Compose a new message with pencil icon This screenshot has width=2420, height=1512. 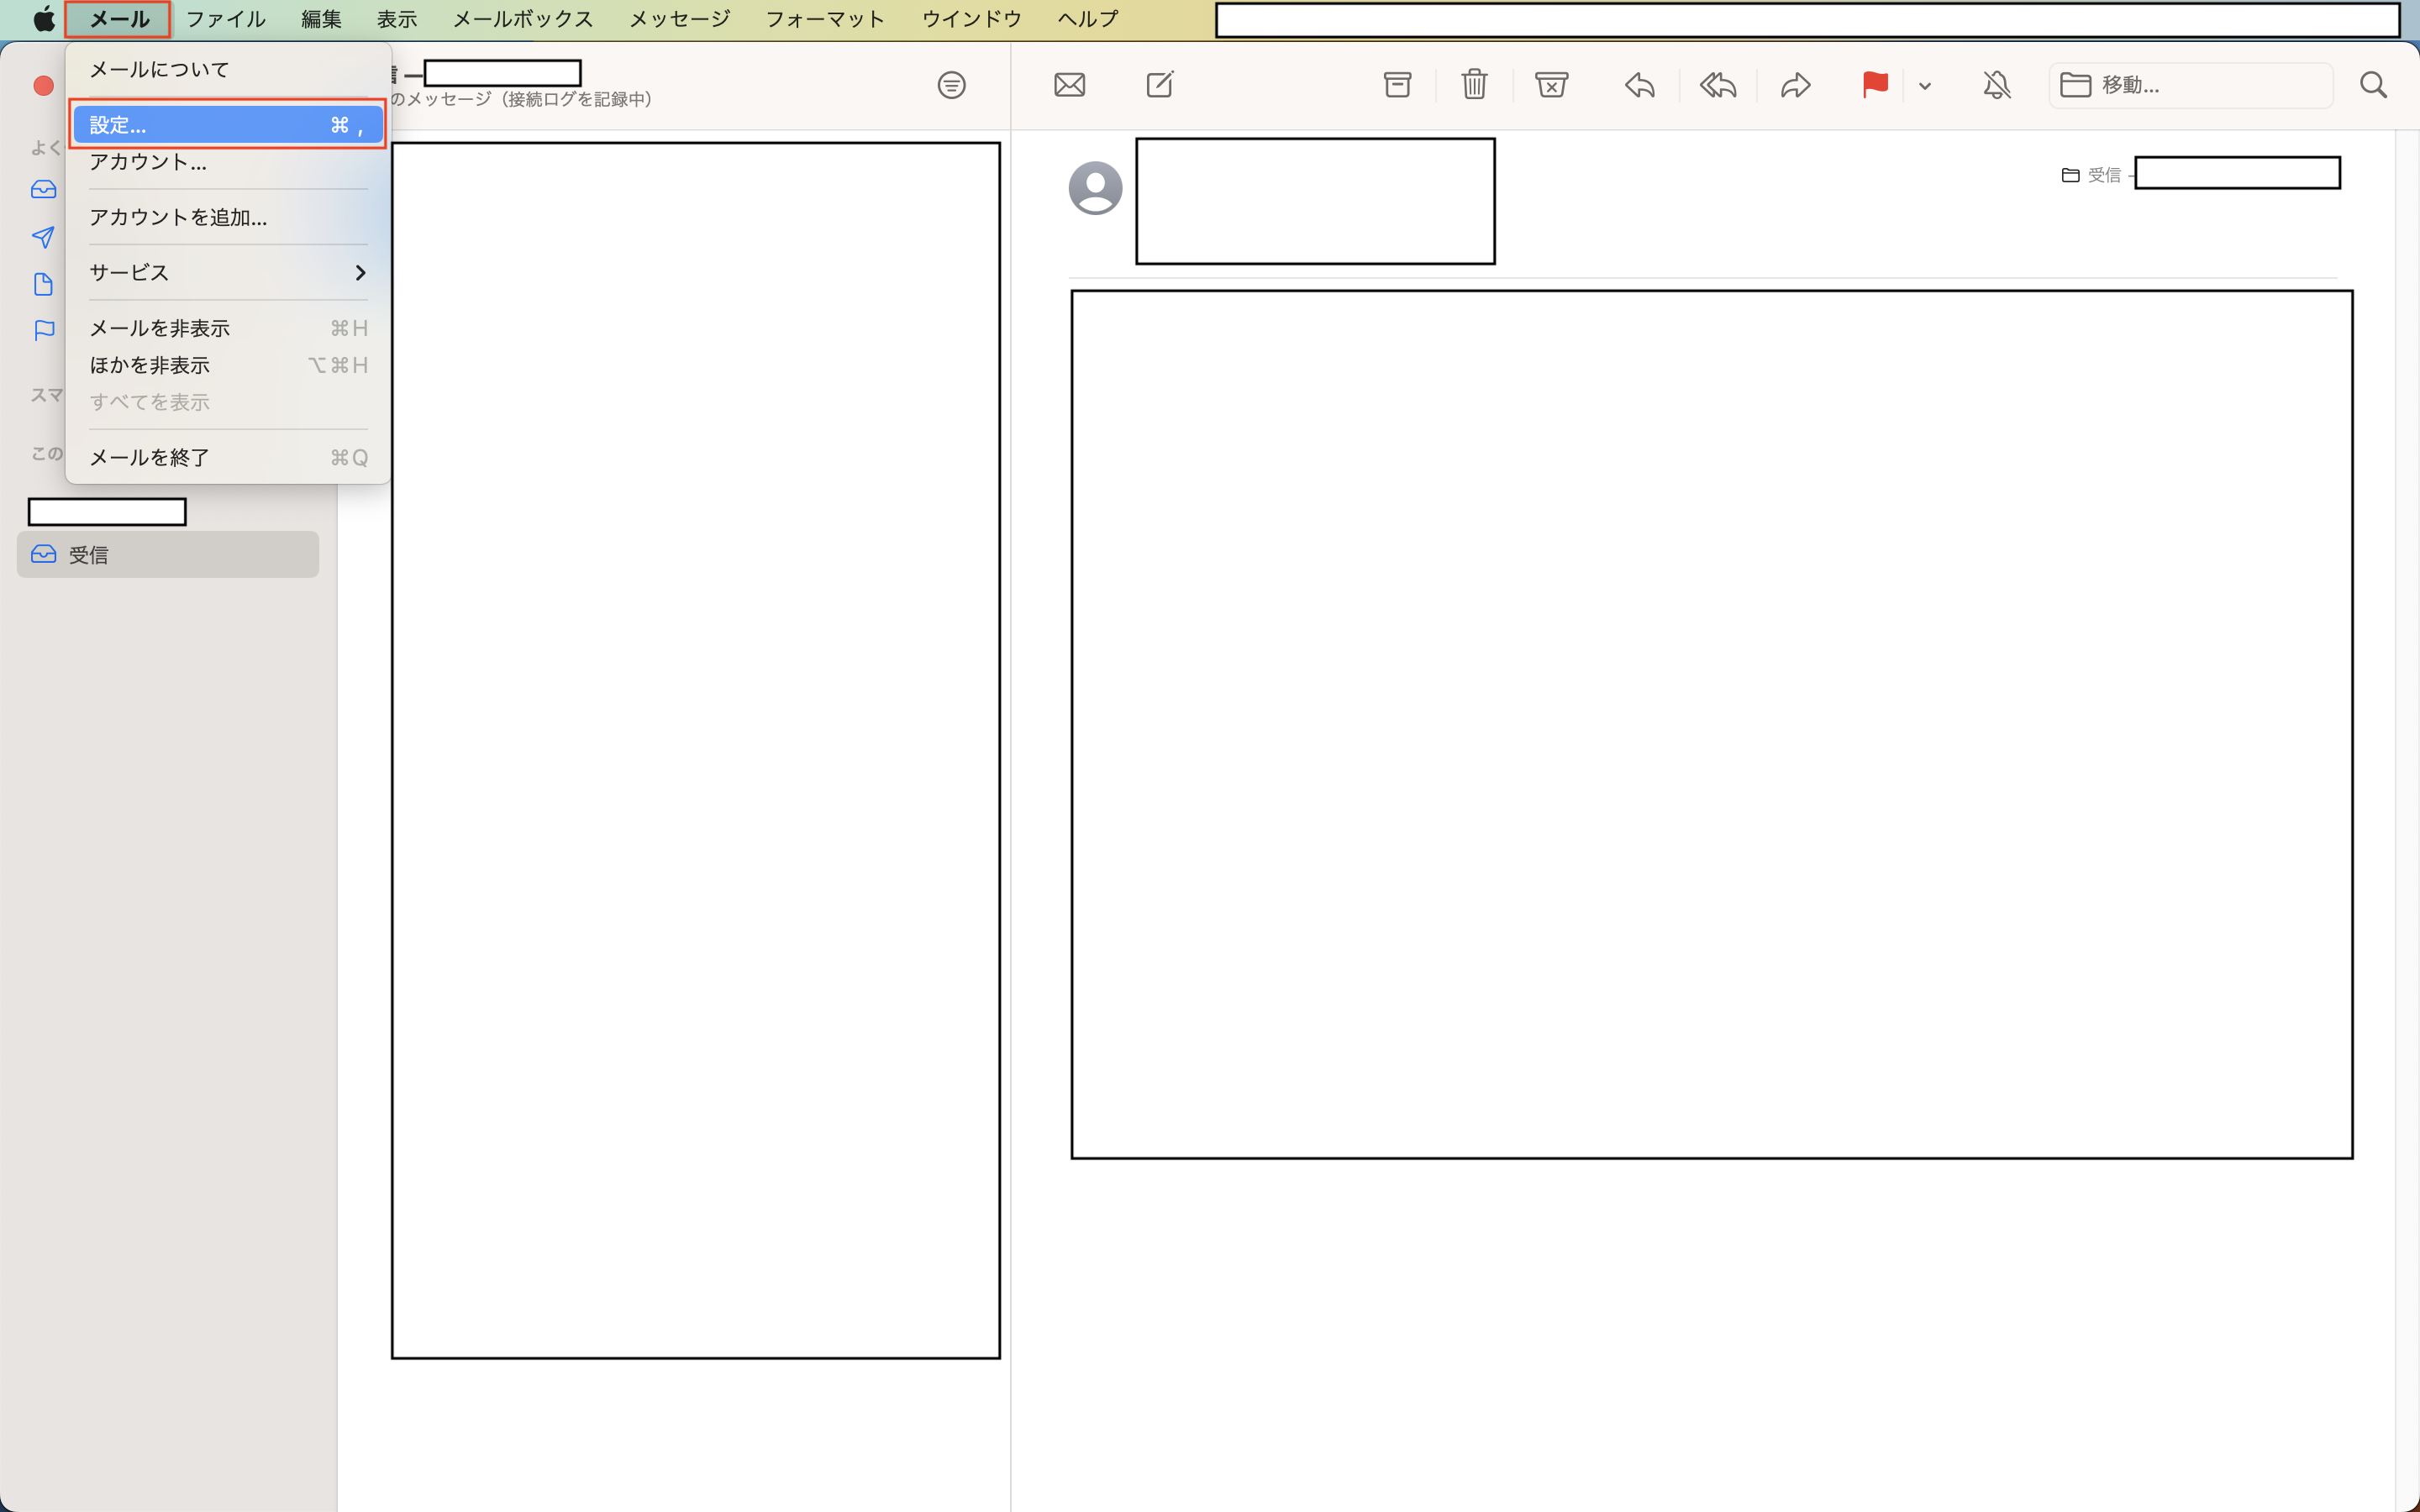(x=1159, y=85)
